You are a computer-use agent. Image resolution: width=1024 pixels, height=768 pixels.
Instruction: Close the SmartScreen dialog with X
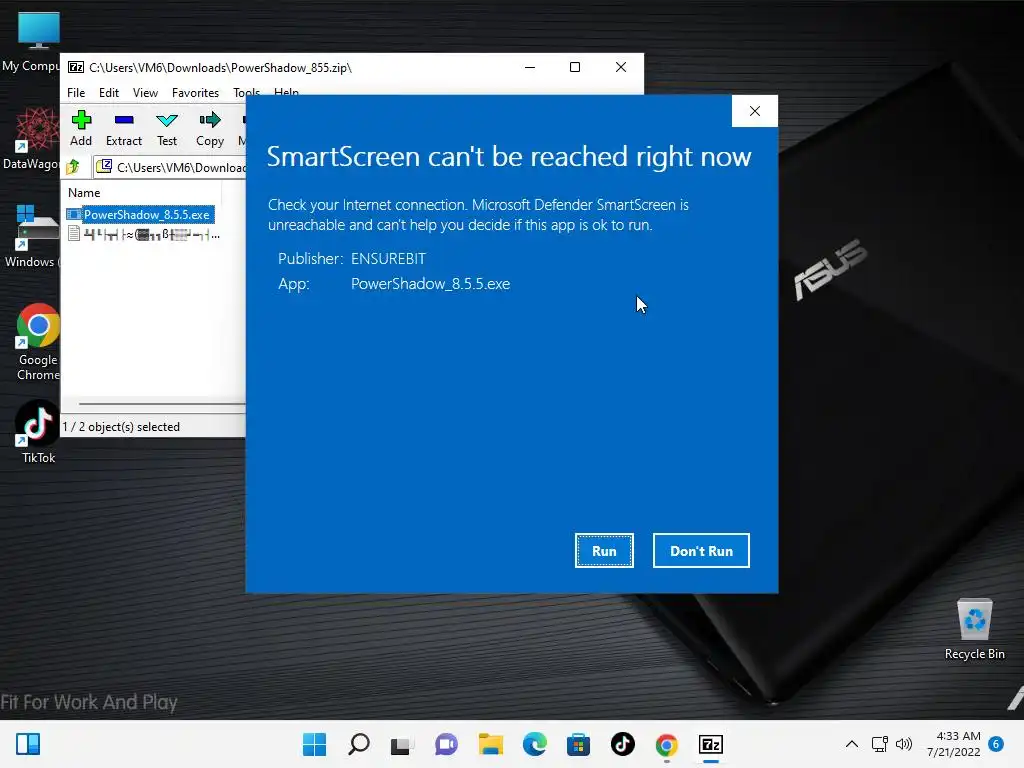(x=755, y=111)
